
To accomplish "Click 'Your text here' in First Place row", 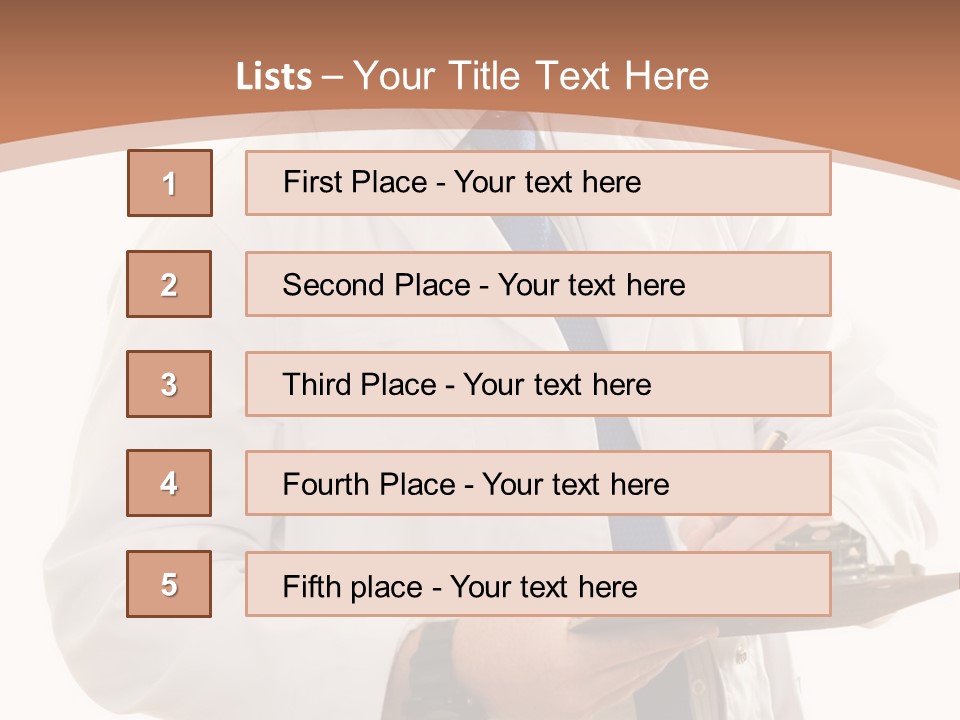I will [547, 182].
